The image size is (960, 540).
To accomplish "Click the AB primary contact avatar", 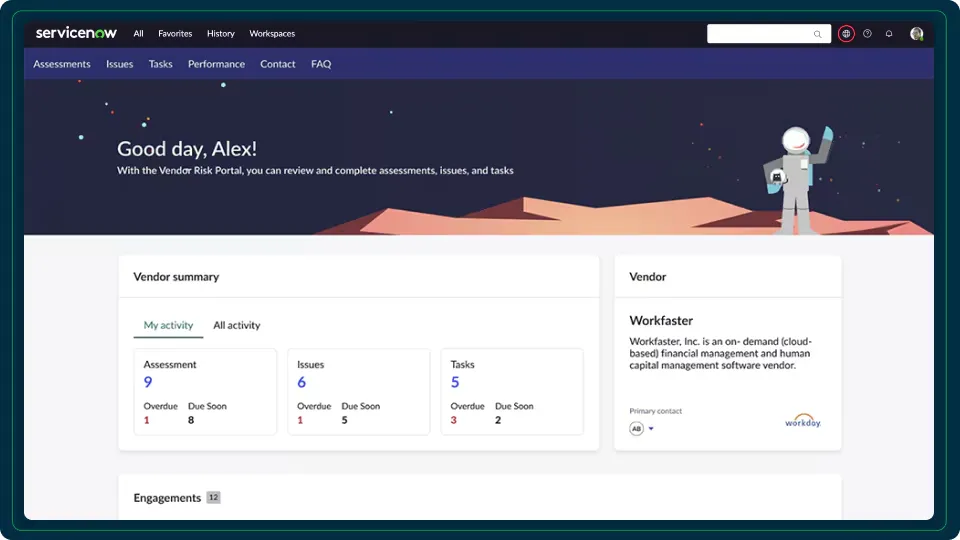I will (x=637, y=429).
